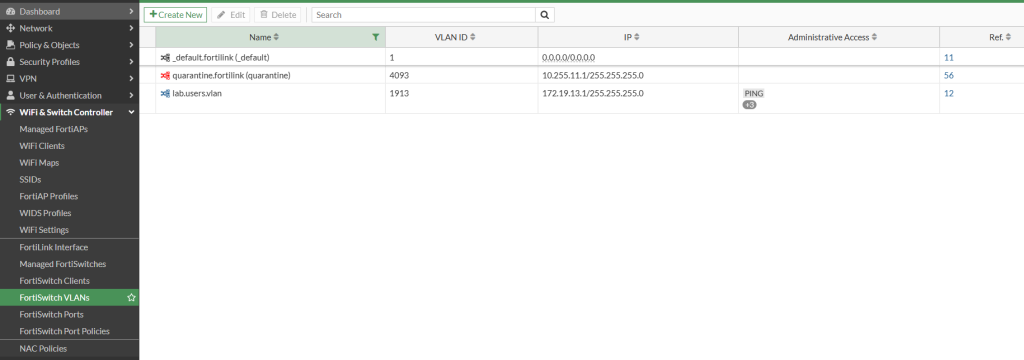Select FortiSwitch VLANs menu item
1024x360 pixels.
point(69,297)
